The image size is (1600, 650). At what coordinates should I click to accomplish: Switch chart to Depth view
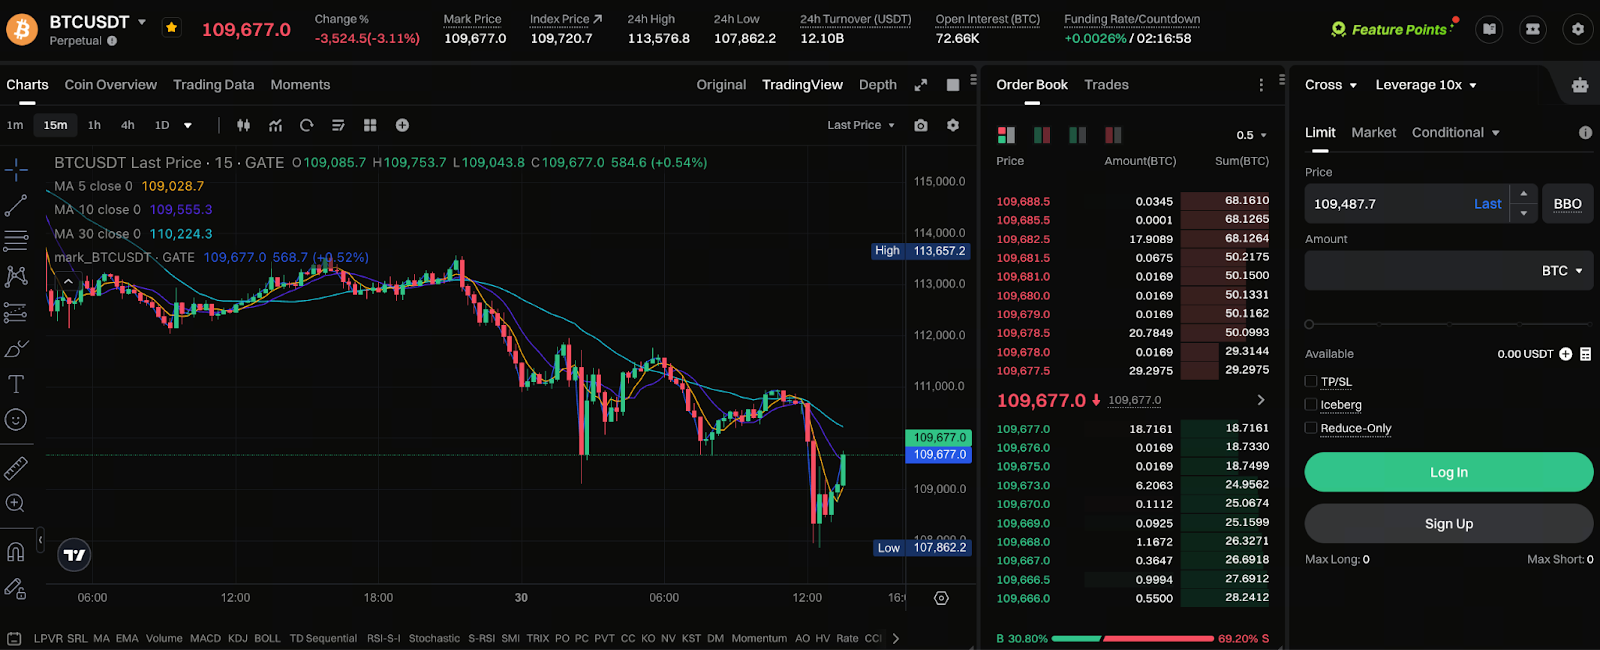coord(878,85)
